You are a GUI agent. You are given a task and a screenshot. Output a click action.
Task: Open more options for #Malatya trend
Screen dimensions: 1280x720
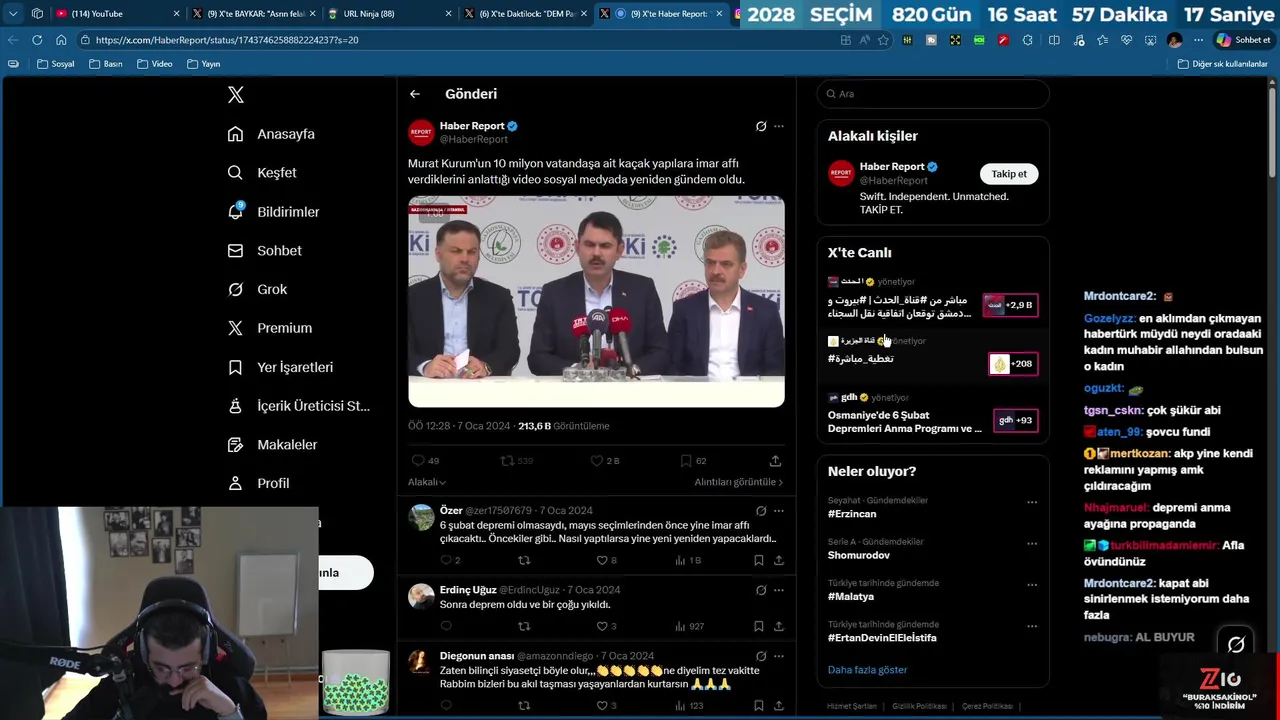coord(1032,585)
